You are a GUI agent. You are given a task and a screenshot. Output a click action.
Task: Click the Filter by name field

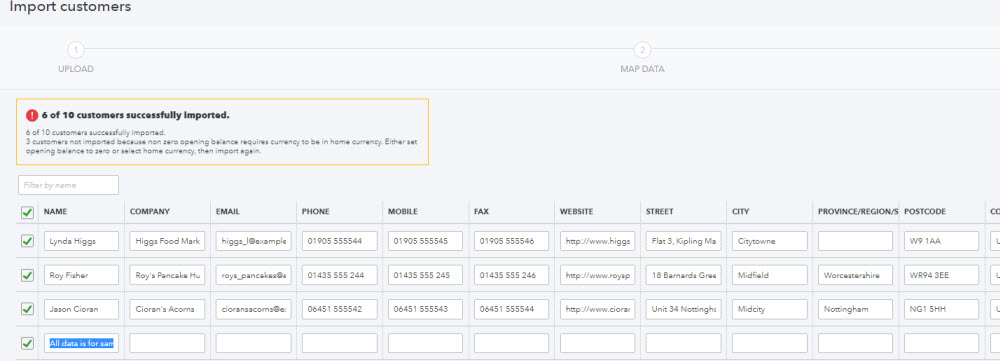point(68,185)
